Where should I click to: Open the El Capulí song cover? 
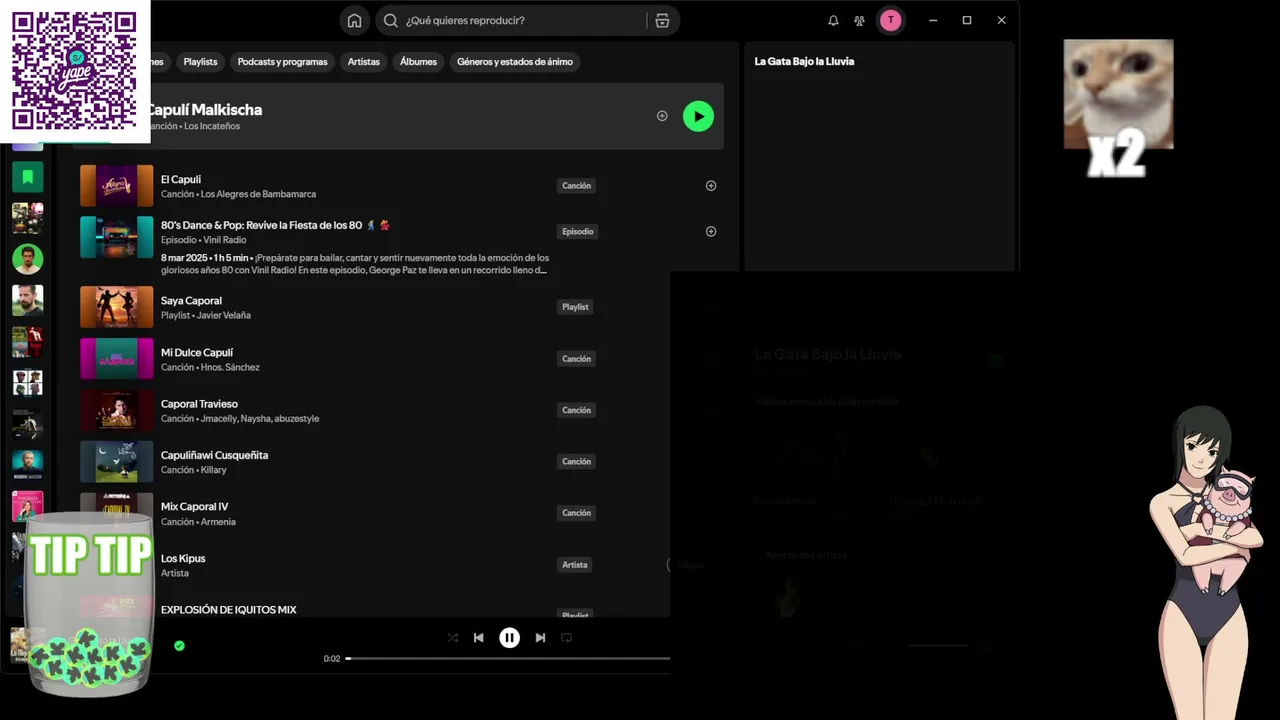[x=117, y=186]
